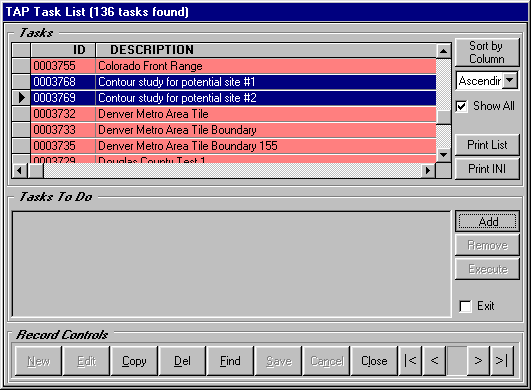Image resolution: width=531 pixels, height=390 pixels.
Task: Click the Add button
Action: tap(487, 222)
